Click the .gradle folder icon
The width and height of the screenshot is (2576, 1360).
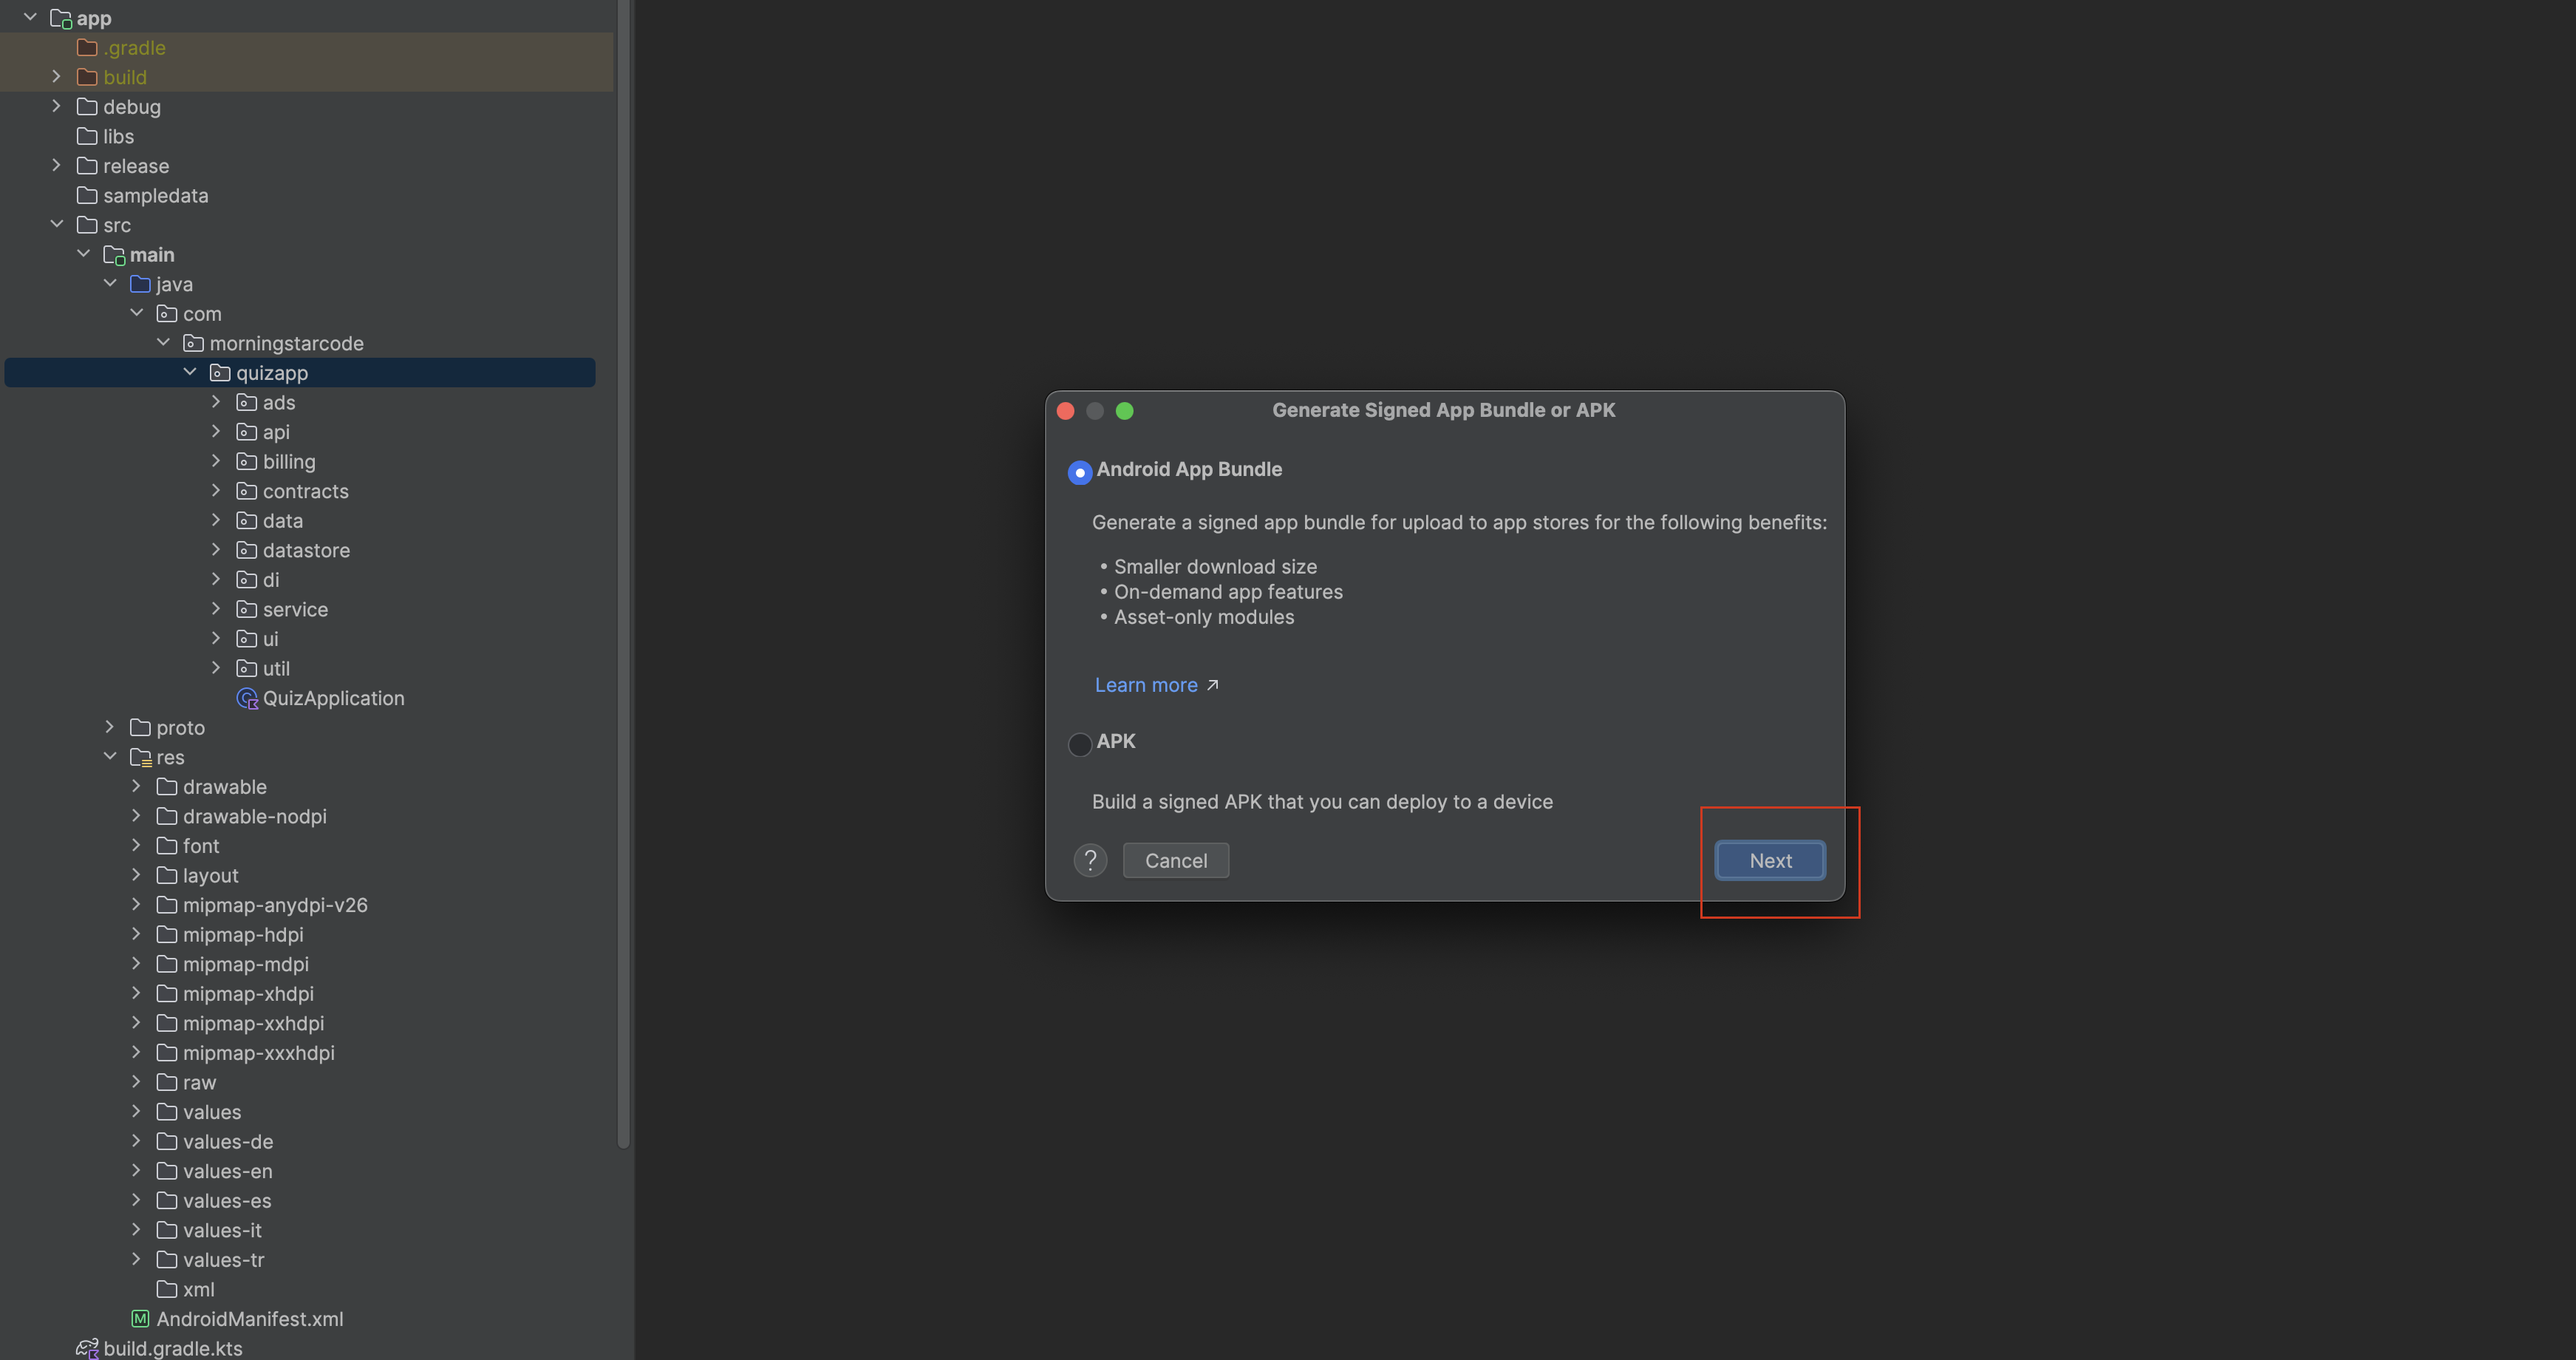tap(87, 47)
